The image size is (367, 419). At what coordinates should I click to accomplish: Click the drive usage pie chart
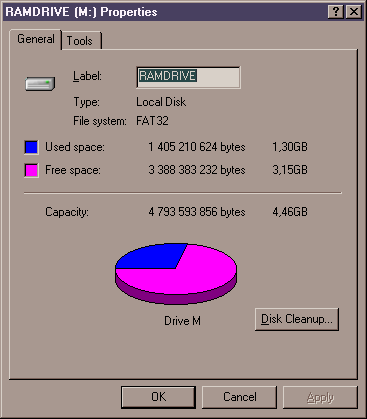tap(176, 273)
